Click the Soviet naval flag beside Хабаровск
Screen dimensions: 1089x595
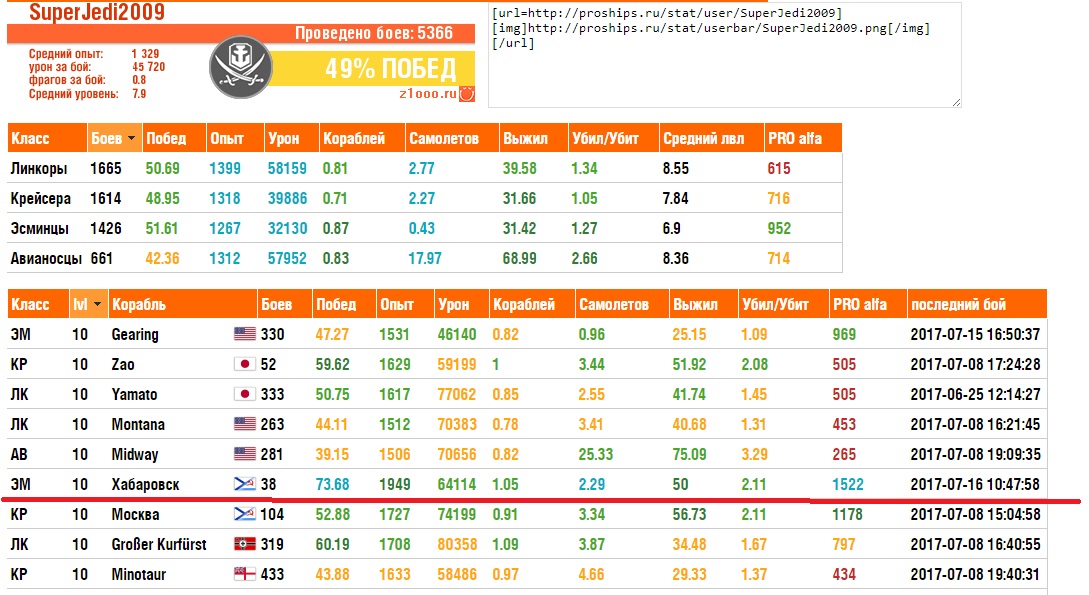tap(244, 484)
